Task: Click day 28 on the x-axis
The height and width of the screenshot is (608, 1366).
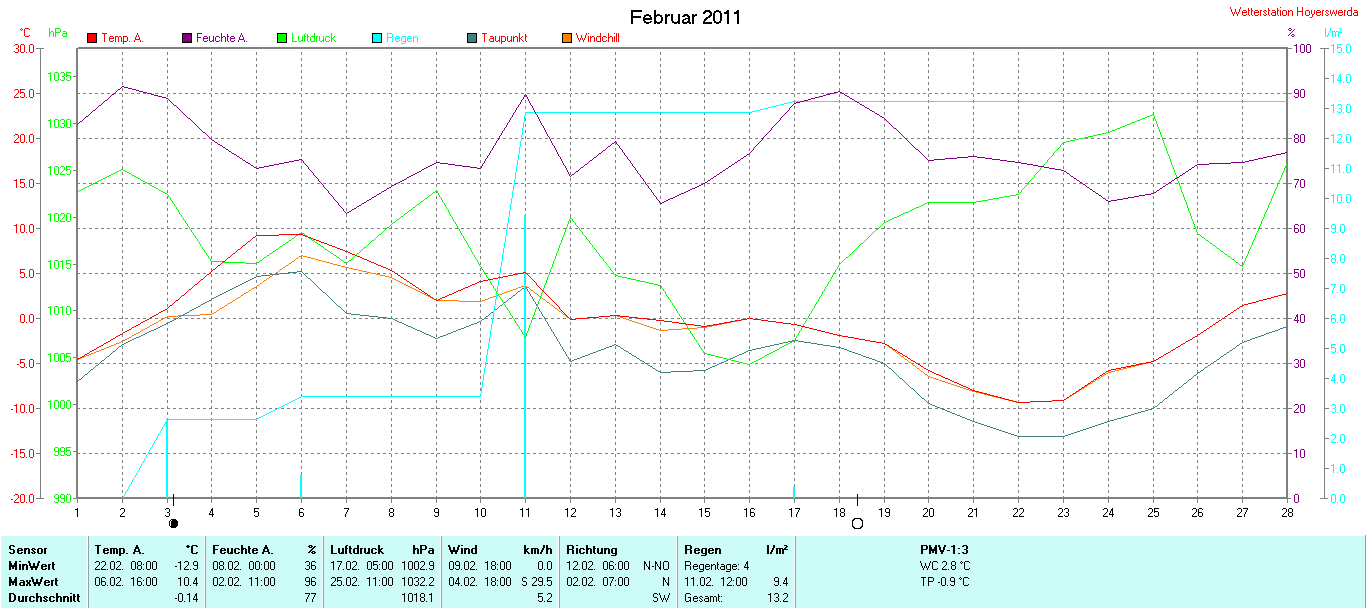Action: (1287, 512)
